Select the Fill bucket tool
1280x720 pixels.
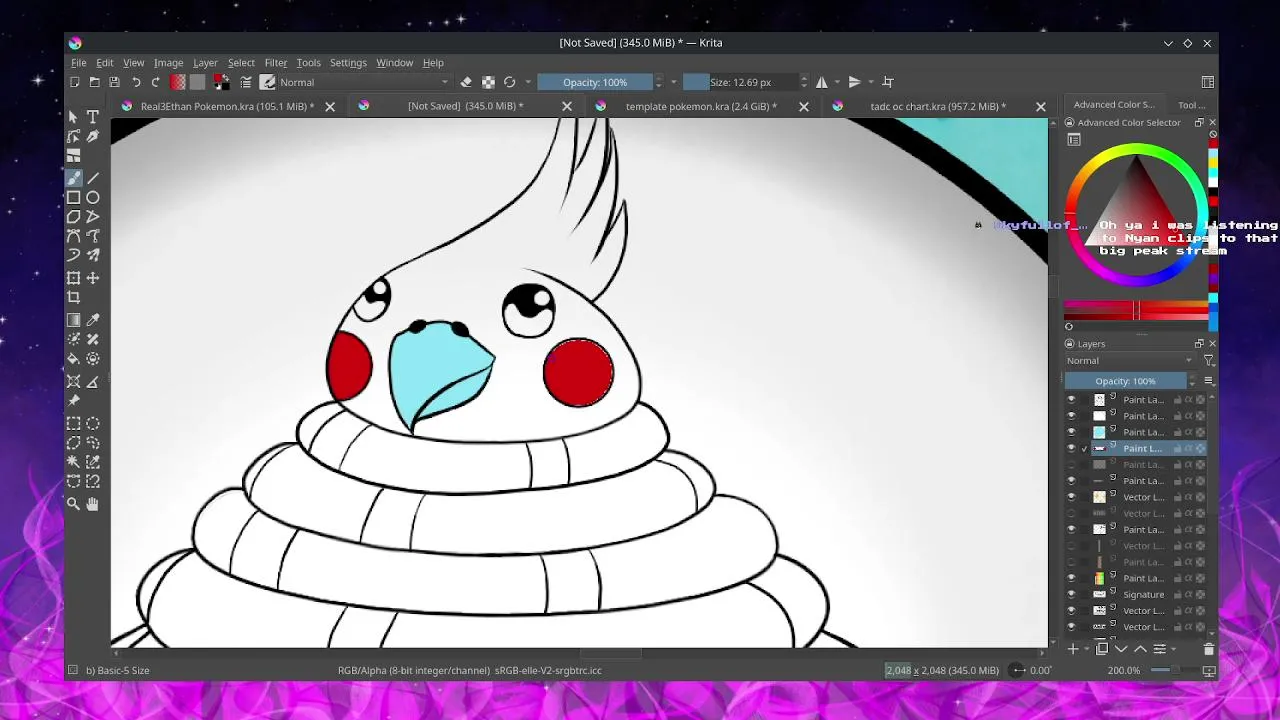[x=73, y=359]
